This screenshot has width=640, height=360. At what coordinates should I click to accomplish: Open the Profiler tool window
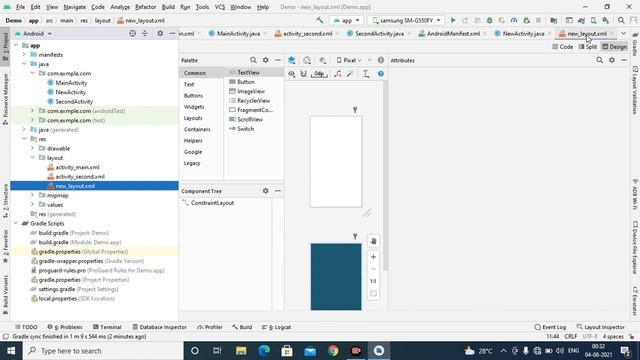click(210, 327)
